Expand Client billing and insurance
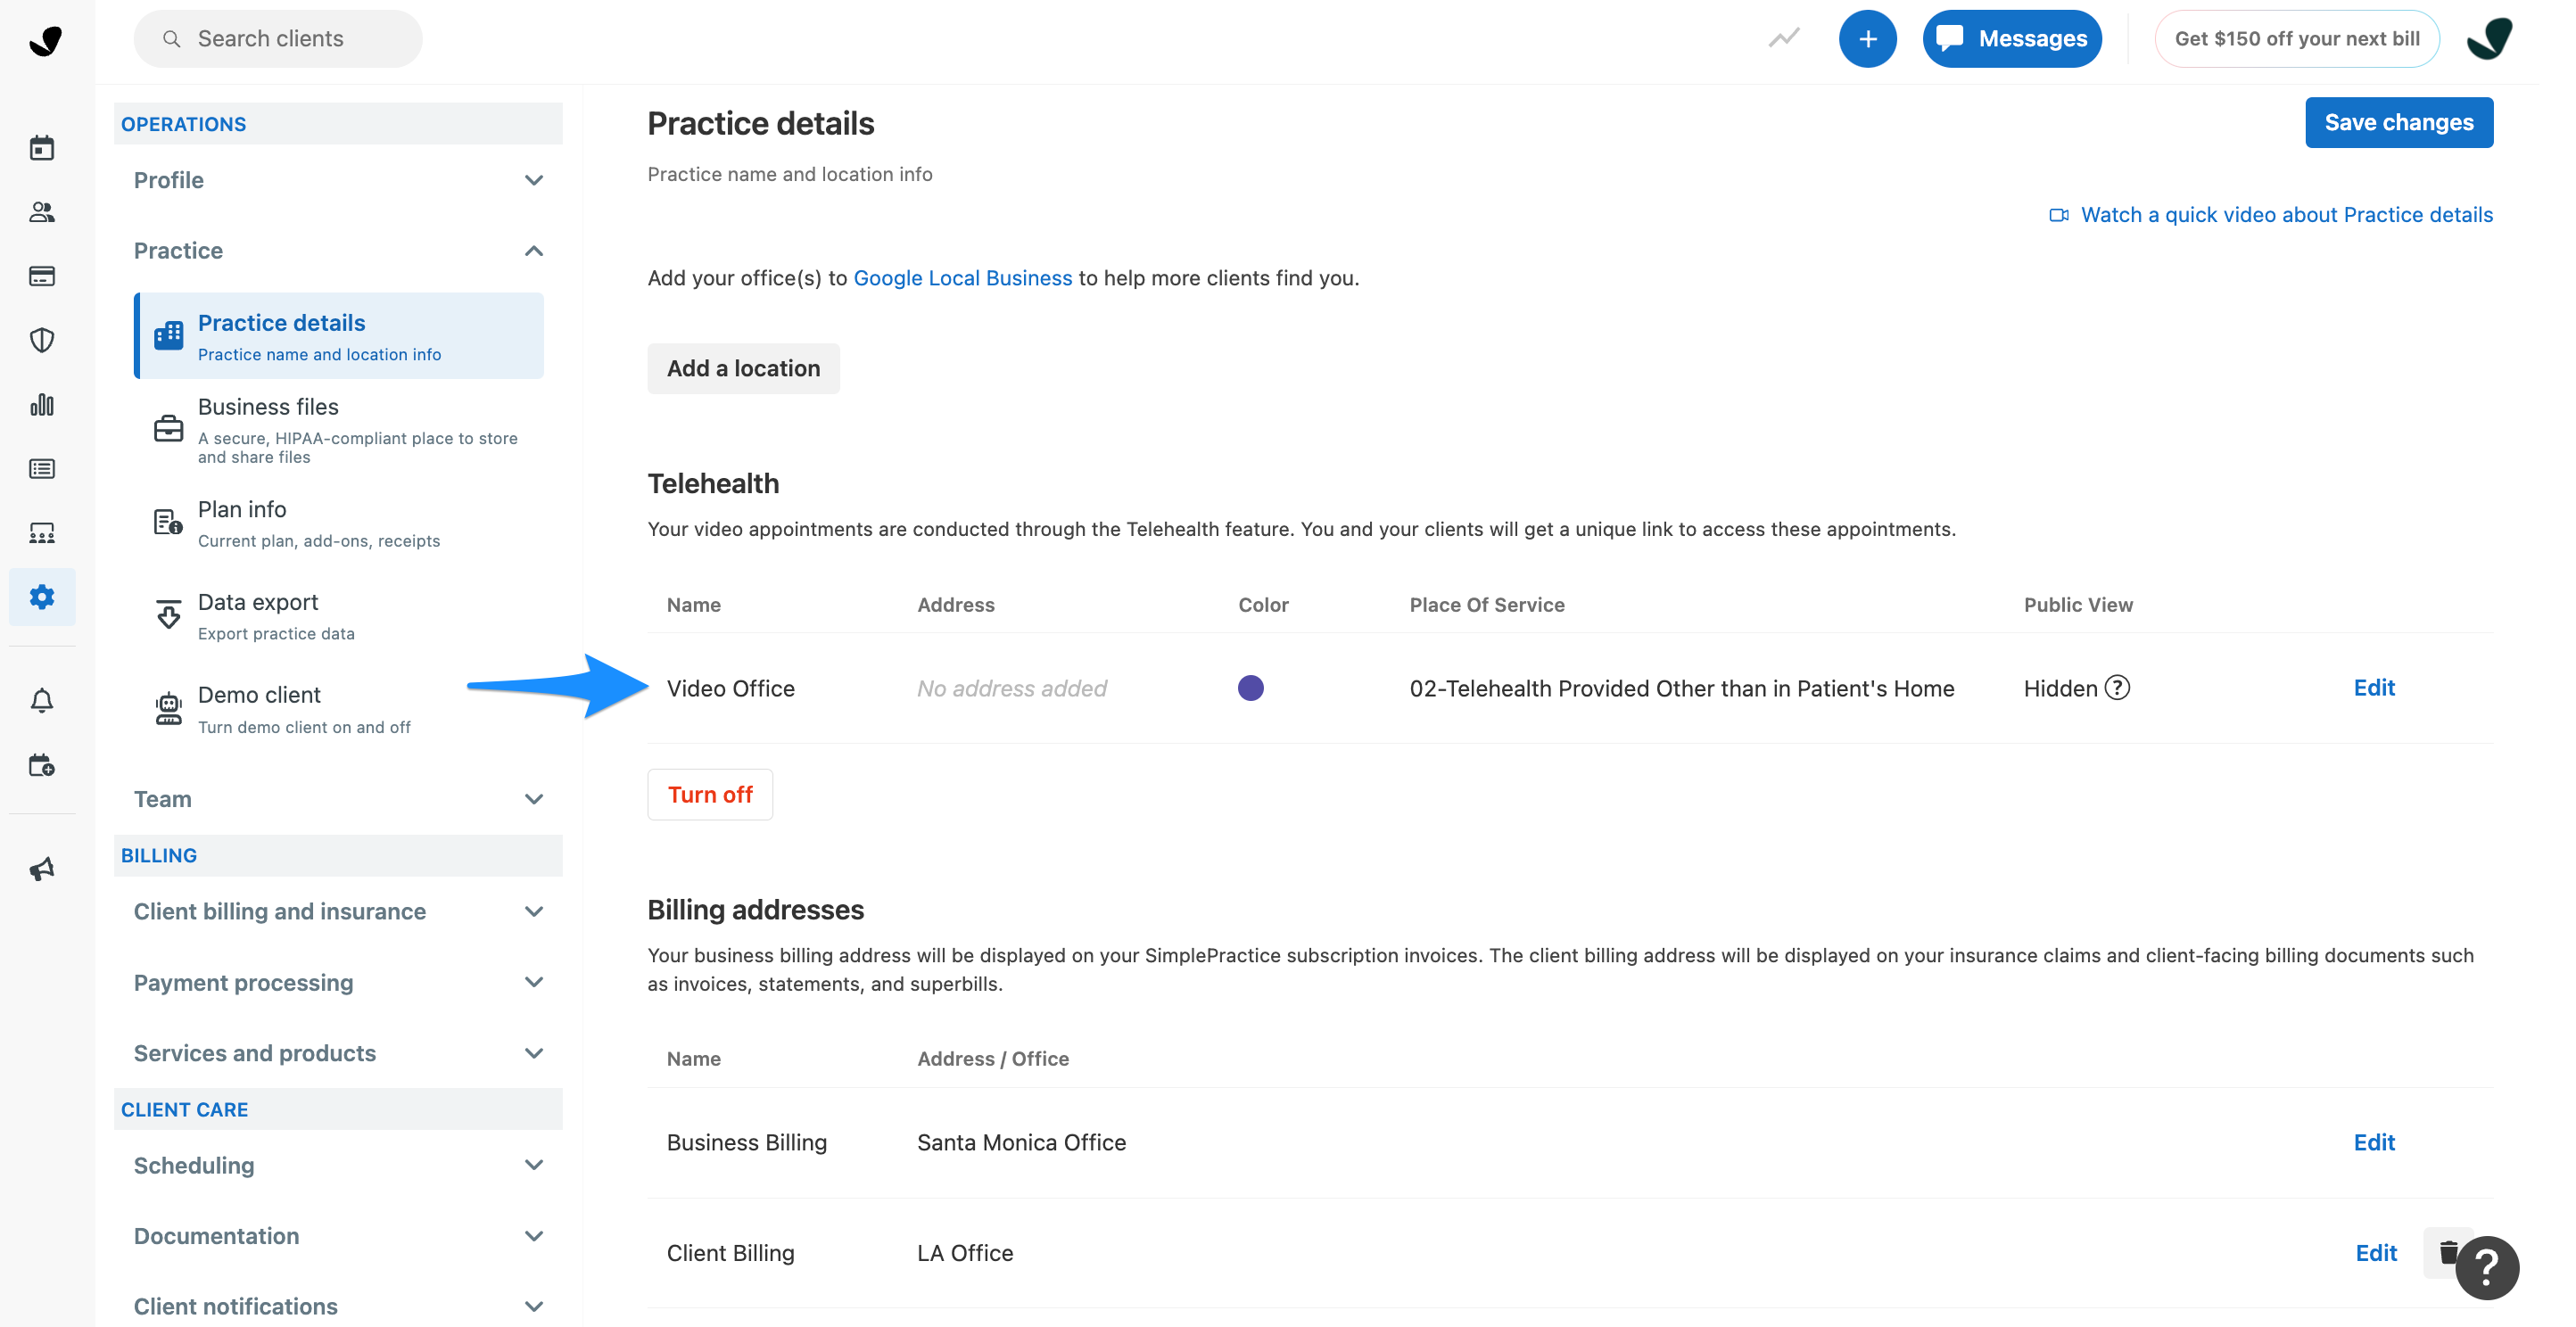Image resolution: width=2576 pixels, height=1327 pixels. (x=534, y=911)
